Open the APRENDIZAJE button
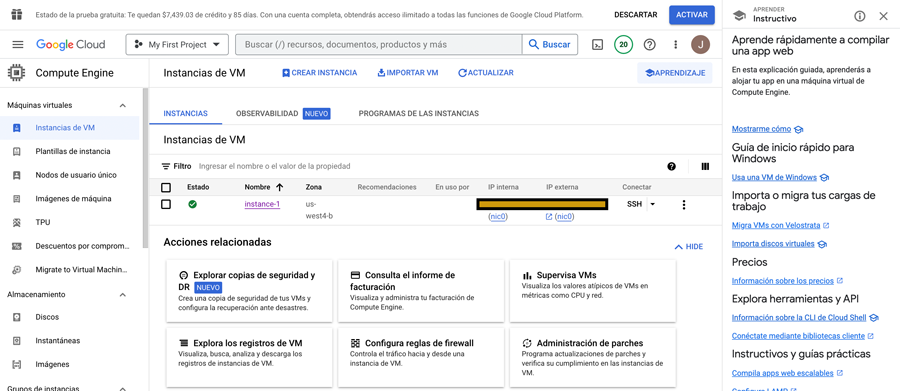This screenshot has height=391, width=900. (675, 73)
